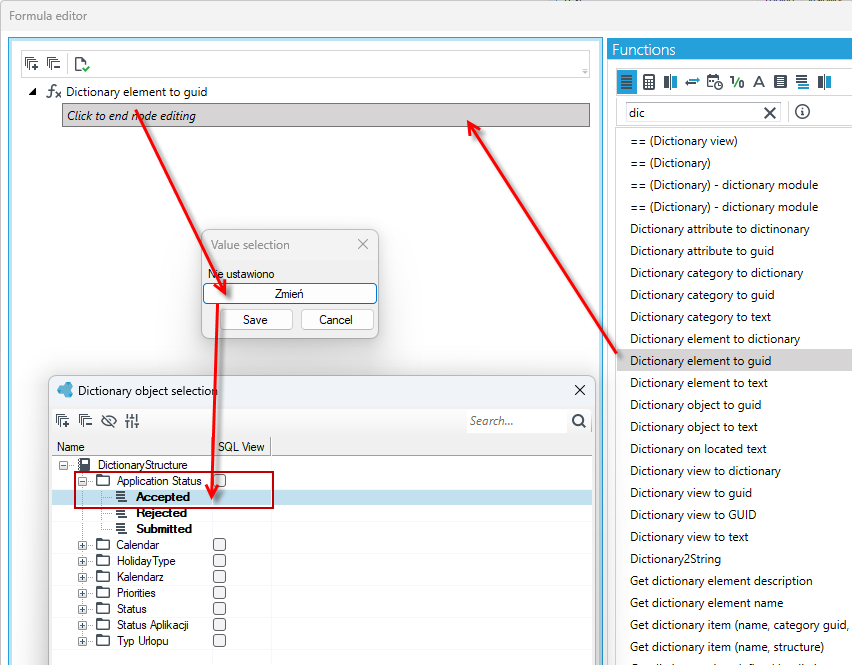Clear the 'dic' function filter with the X
Image resolution: width=852 pixels, height=665 pixels.
coord(769,113)
